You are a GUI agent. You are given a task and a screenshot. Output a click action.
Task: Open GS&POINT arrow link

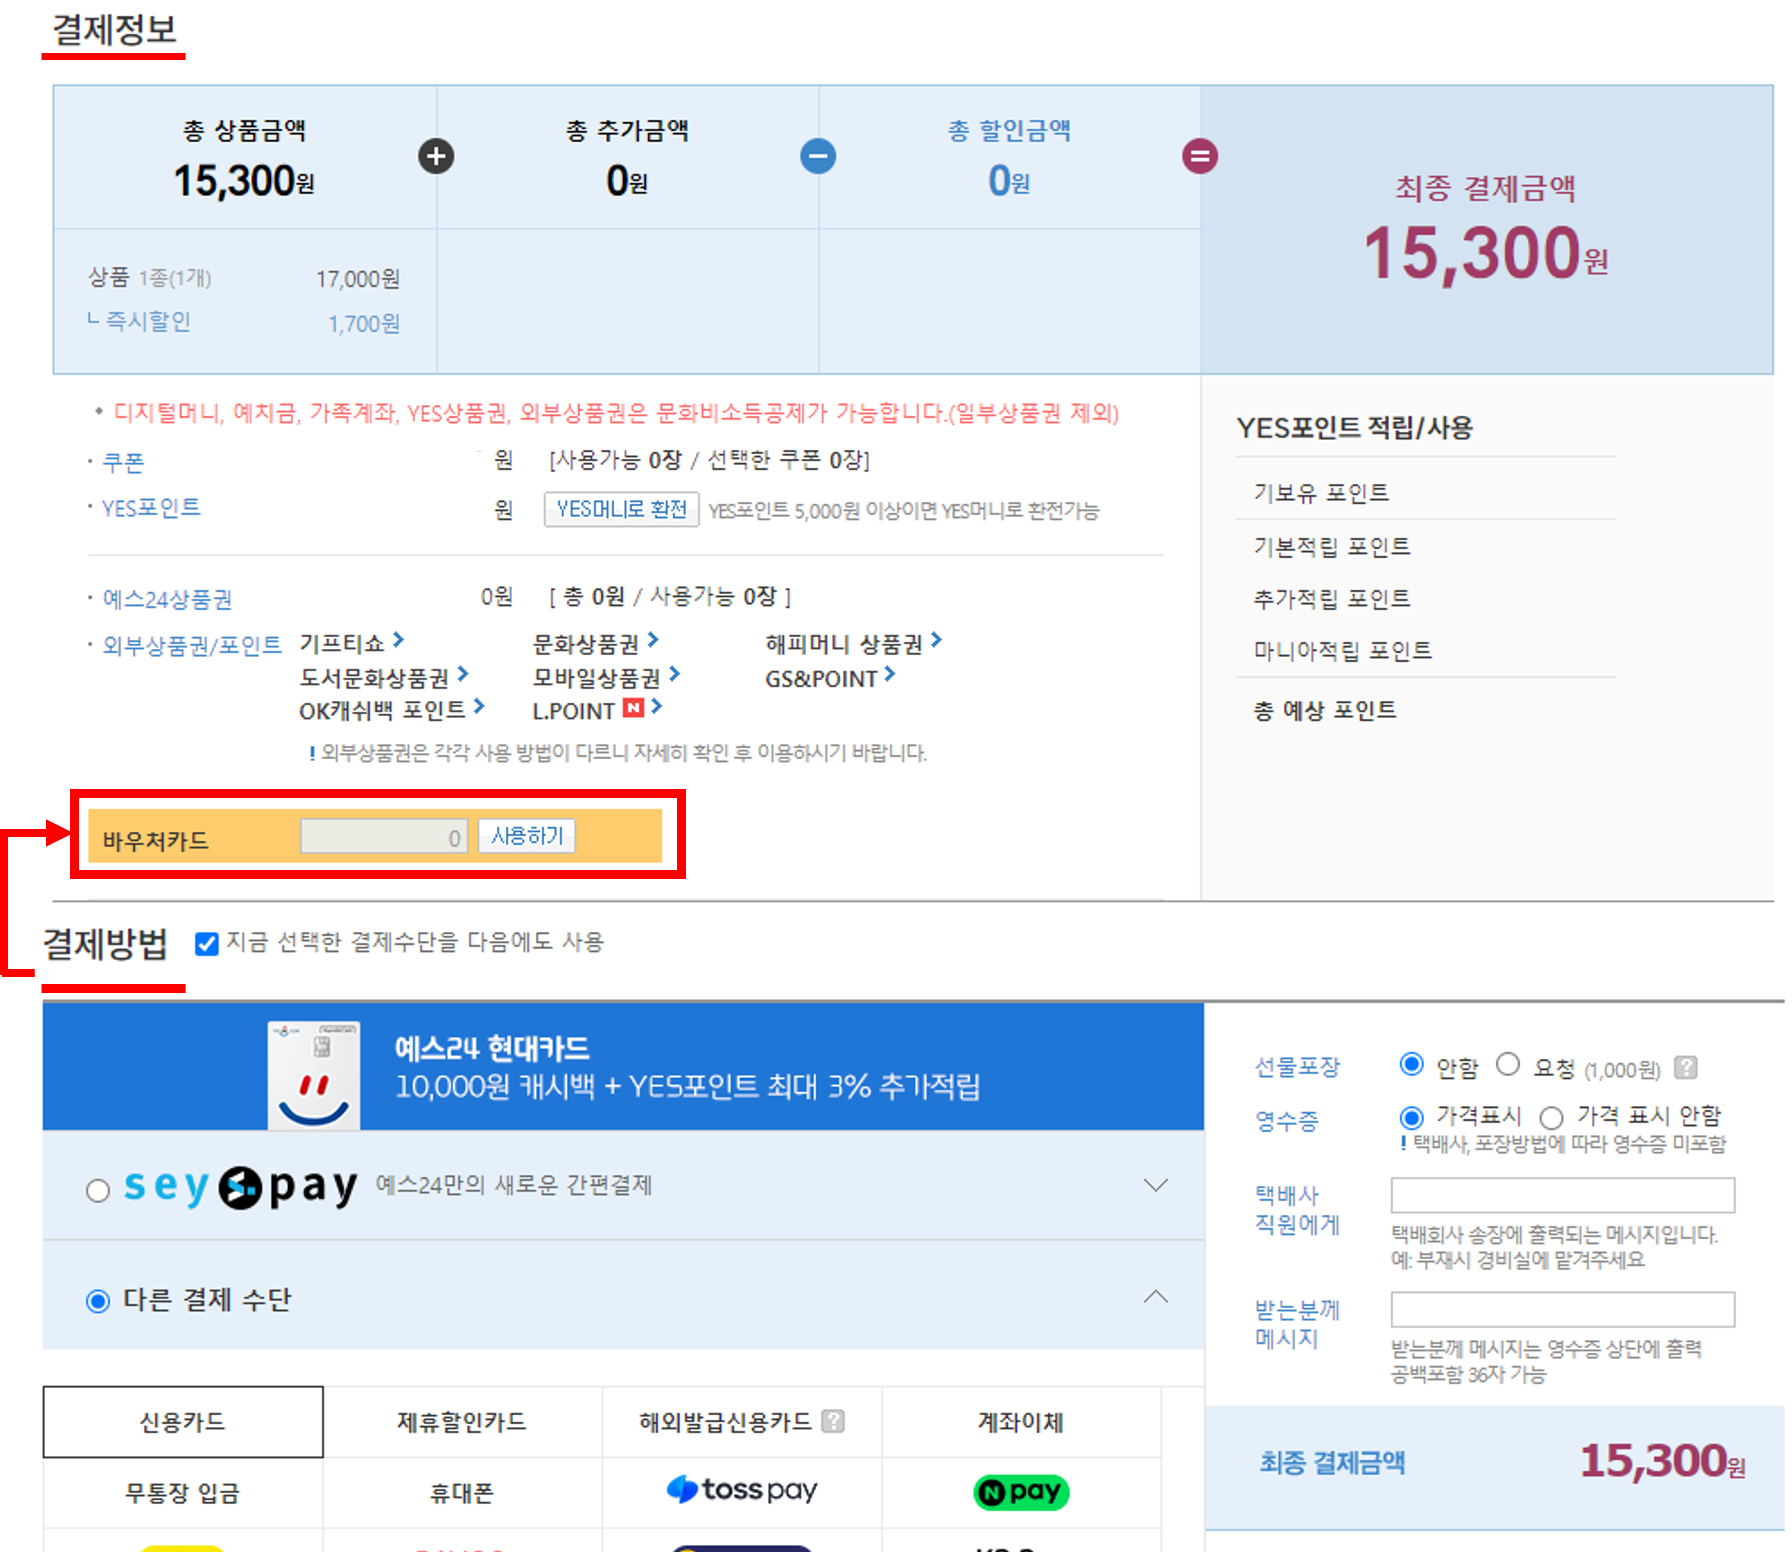pos(890,675)
